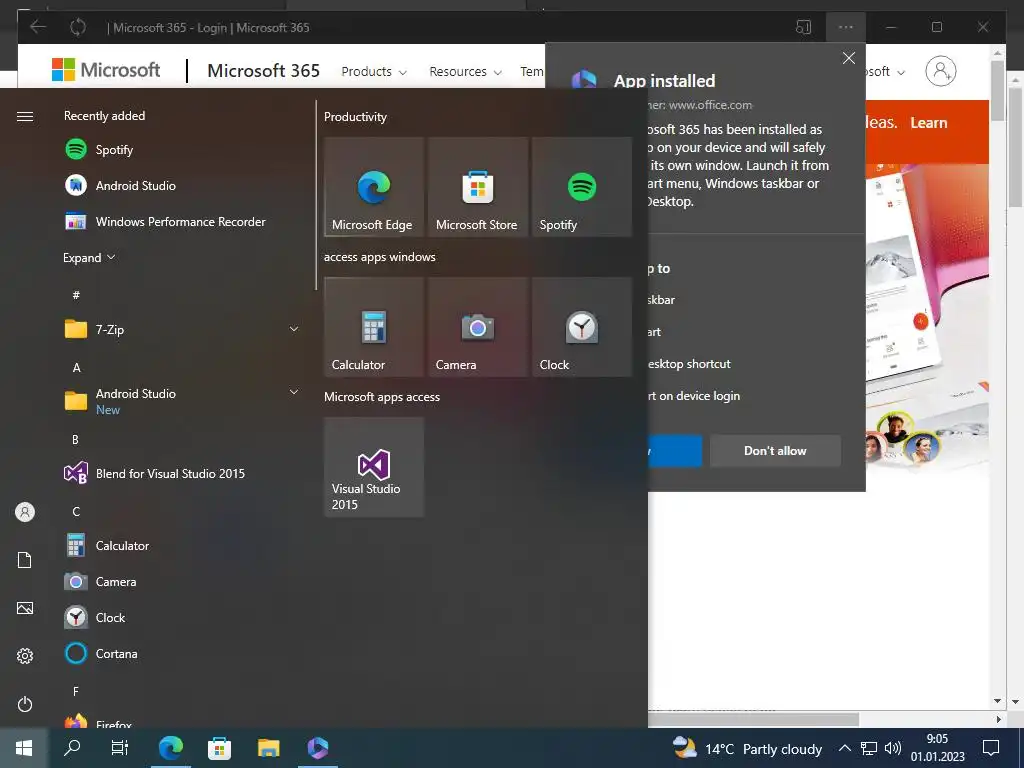Click desktop shortcut option in dialog
This screenshot has width=1024, height=768.
(x=689, y=364)
